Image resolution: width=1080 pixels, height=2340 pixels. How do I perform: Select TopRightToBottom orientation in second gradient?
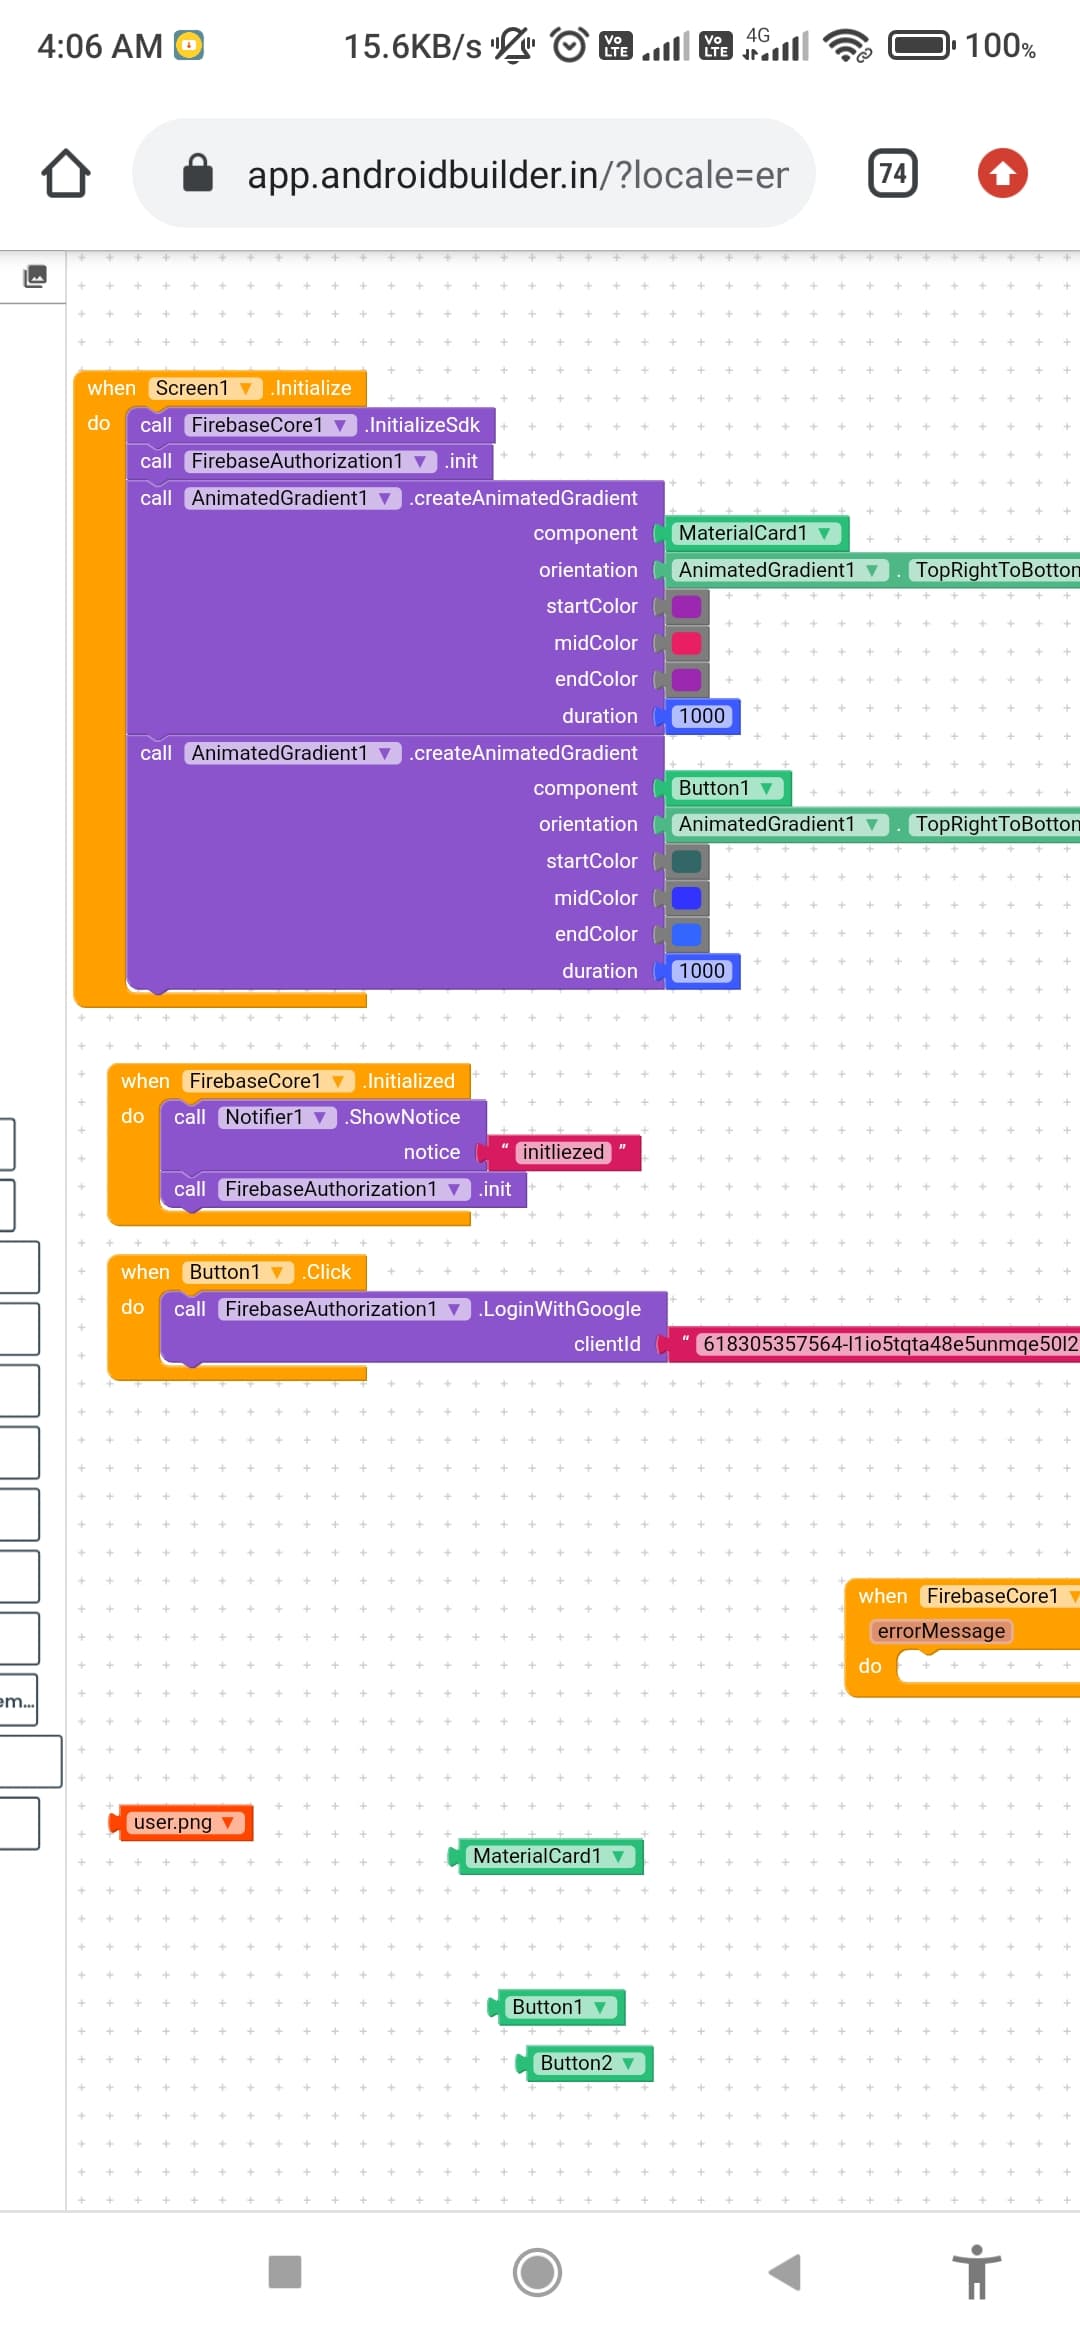coord(996,824)
